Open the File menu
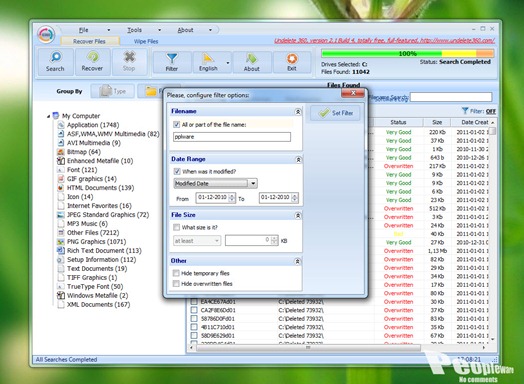Image resolution: width=524 pixels, height=384 pixels. [84, 30]
